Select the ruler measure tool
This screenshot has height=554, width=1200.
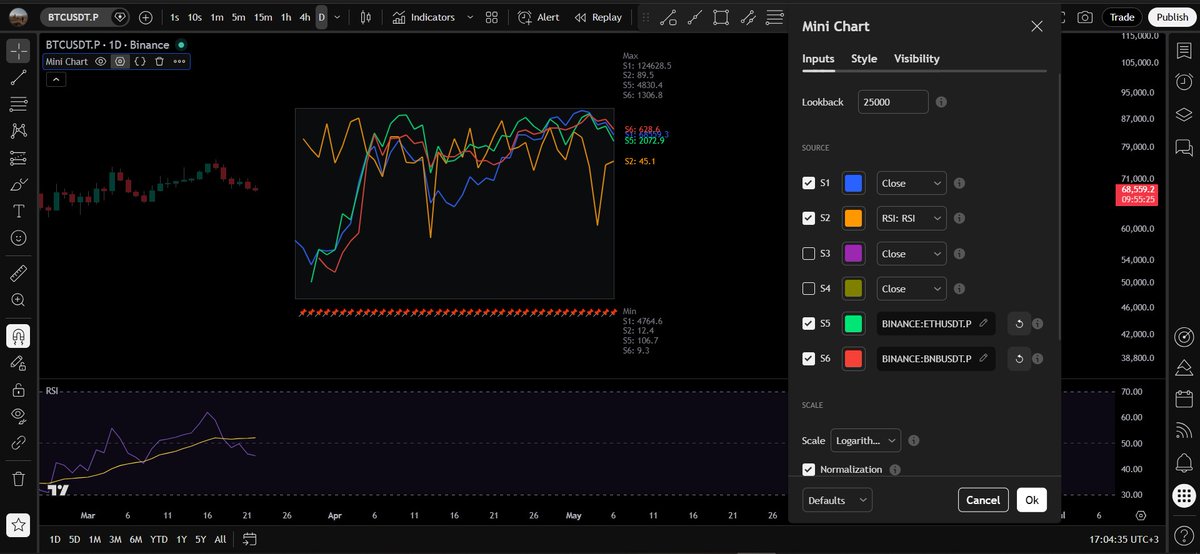point(18,273)
